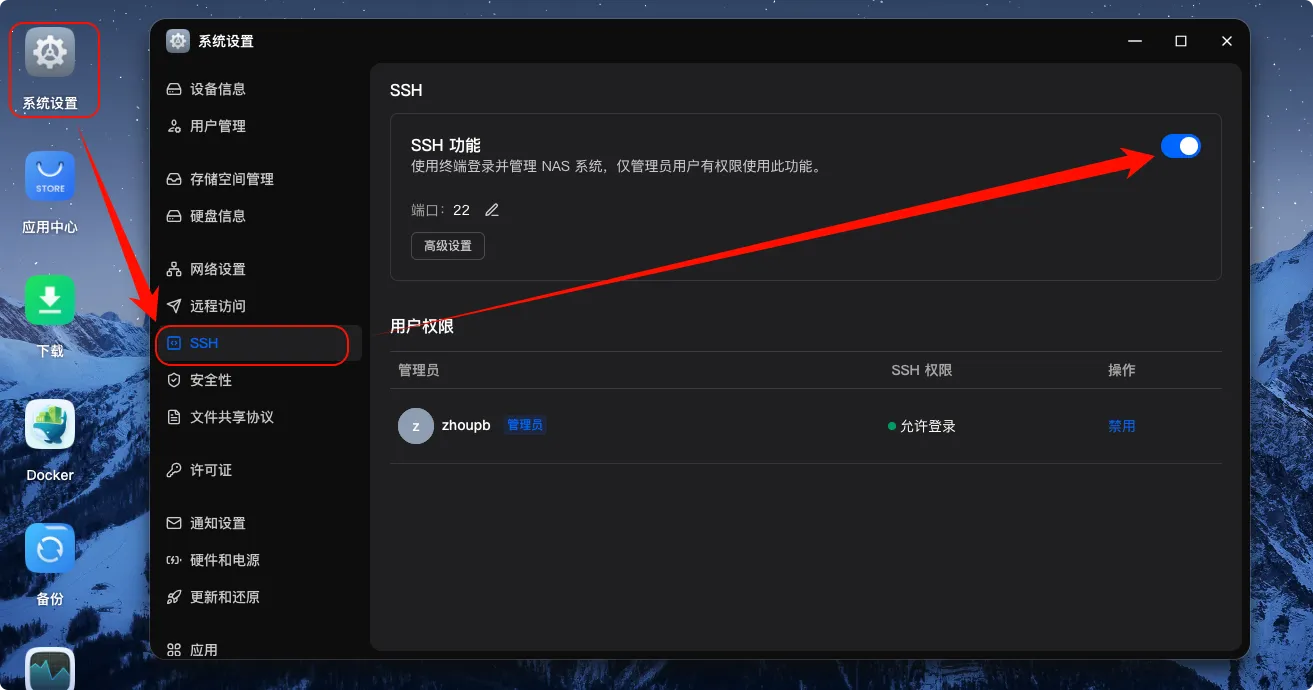This screenshot has height=690, width=1313.
Task: Click the 应用 grid icon at sidebar bottom
Action: point(174,649)
